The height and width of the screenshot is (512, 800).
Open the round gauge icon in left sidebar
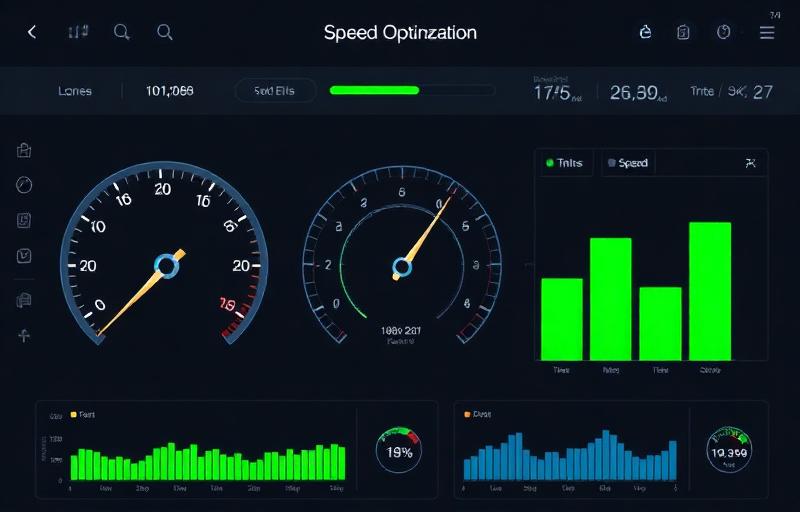(x=25, y=185)
